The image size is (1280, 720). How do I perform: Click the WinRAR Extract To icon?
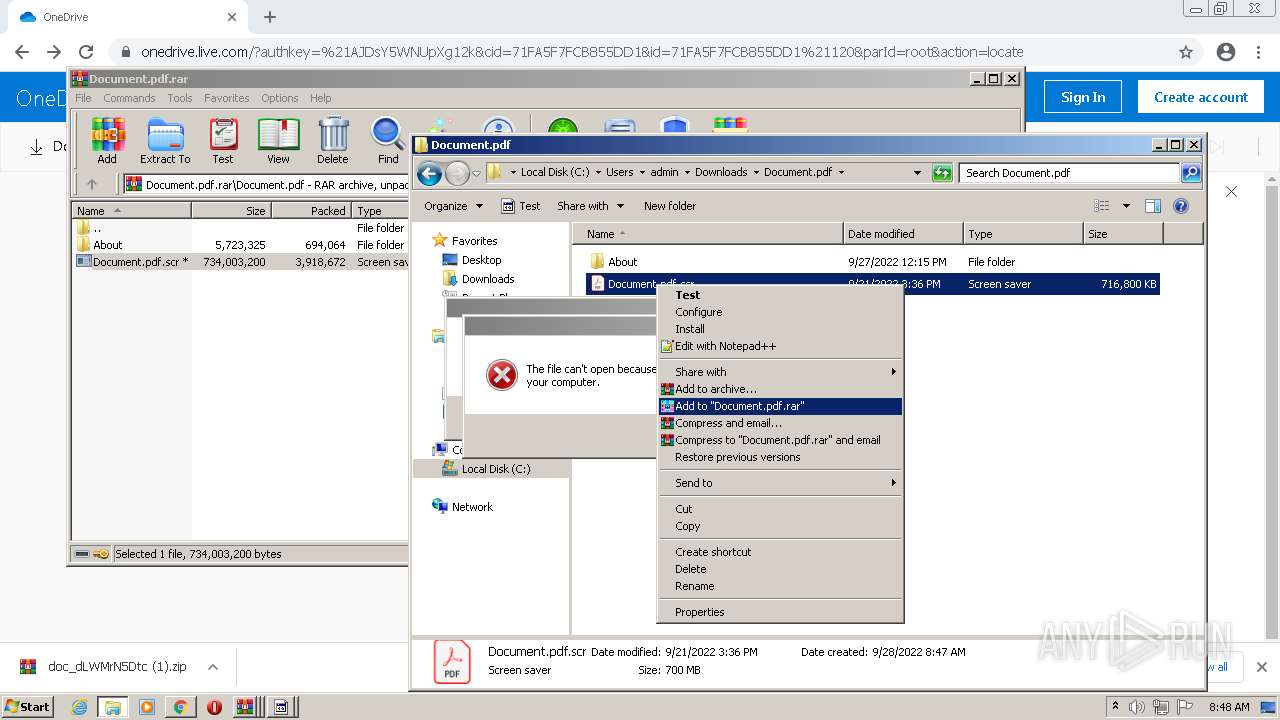click(x=165, y=140)
